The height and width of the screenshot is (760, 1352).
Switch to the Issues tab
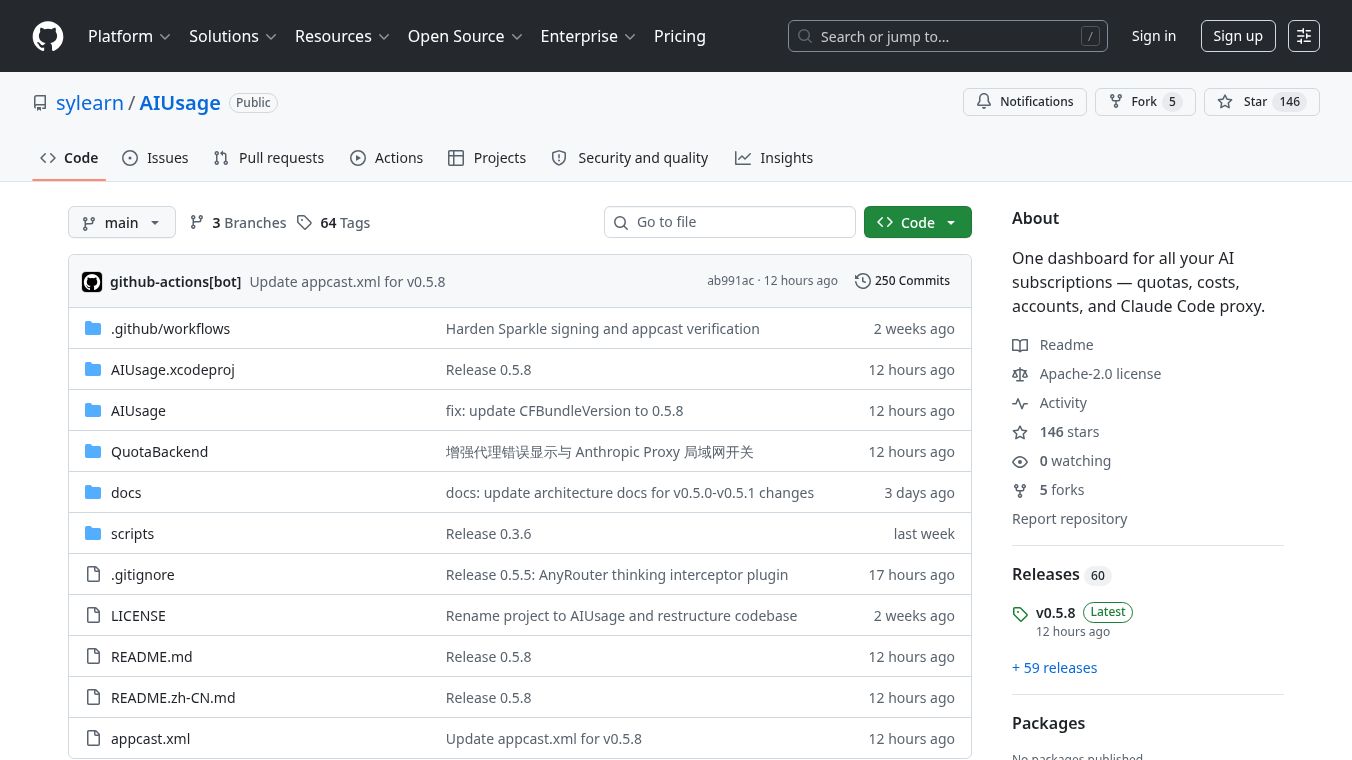click(155, 158)
